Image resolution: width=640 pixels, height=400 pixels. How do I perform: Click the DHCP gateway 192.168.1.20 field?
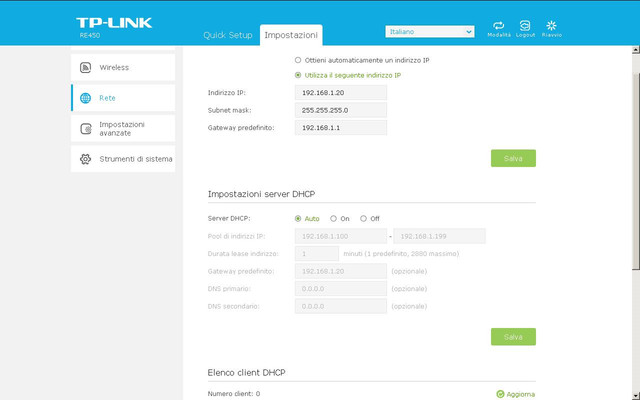pyautogui.click(x=341, y=271)
